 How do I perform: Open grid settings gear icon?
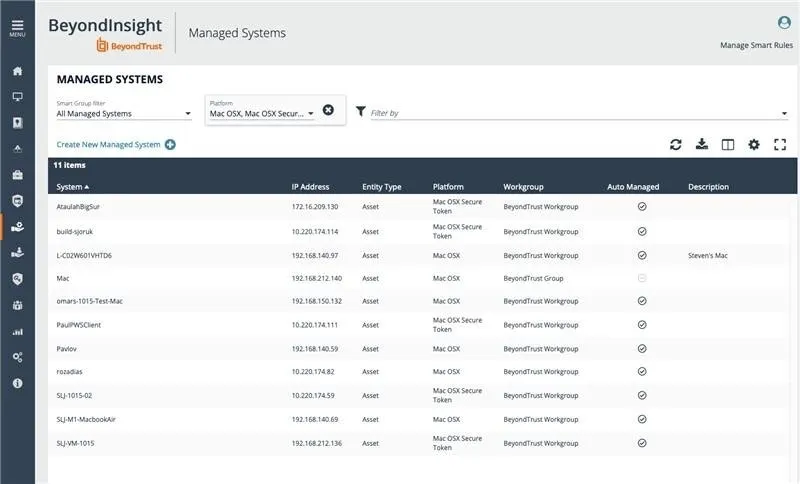(754, 144)
